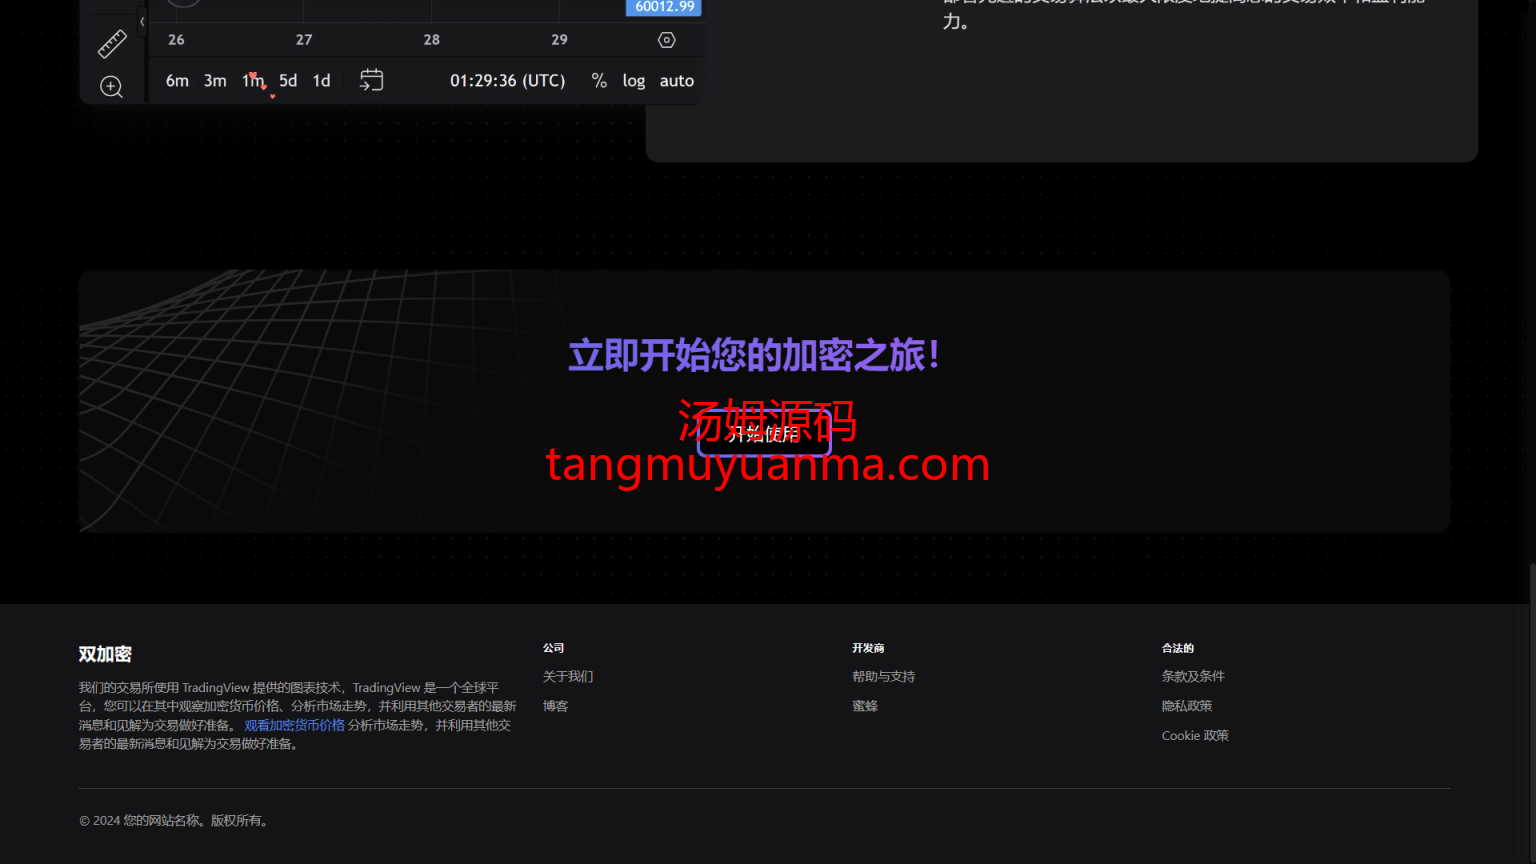Open the Go to date calendar icon
The height and width of the screenshot is (864, 1536).
tap(371, 81)
